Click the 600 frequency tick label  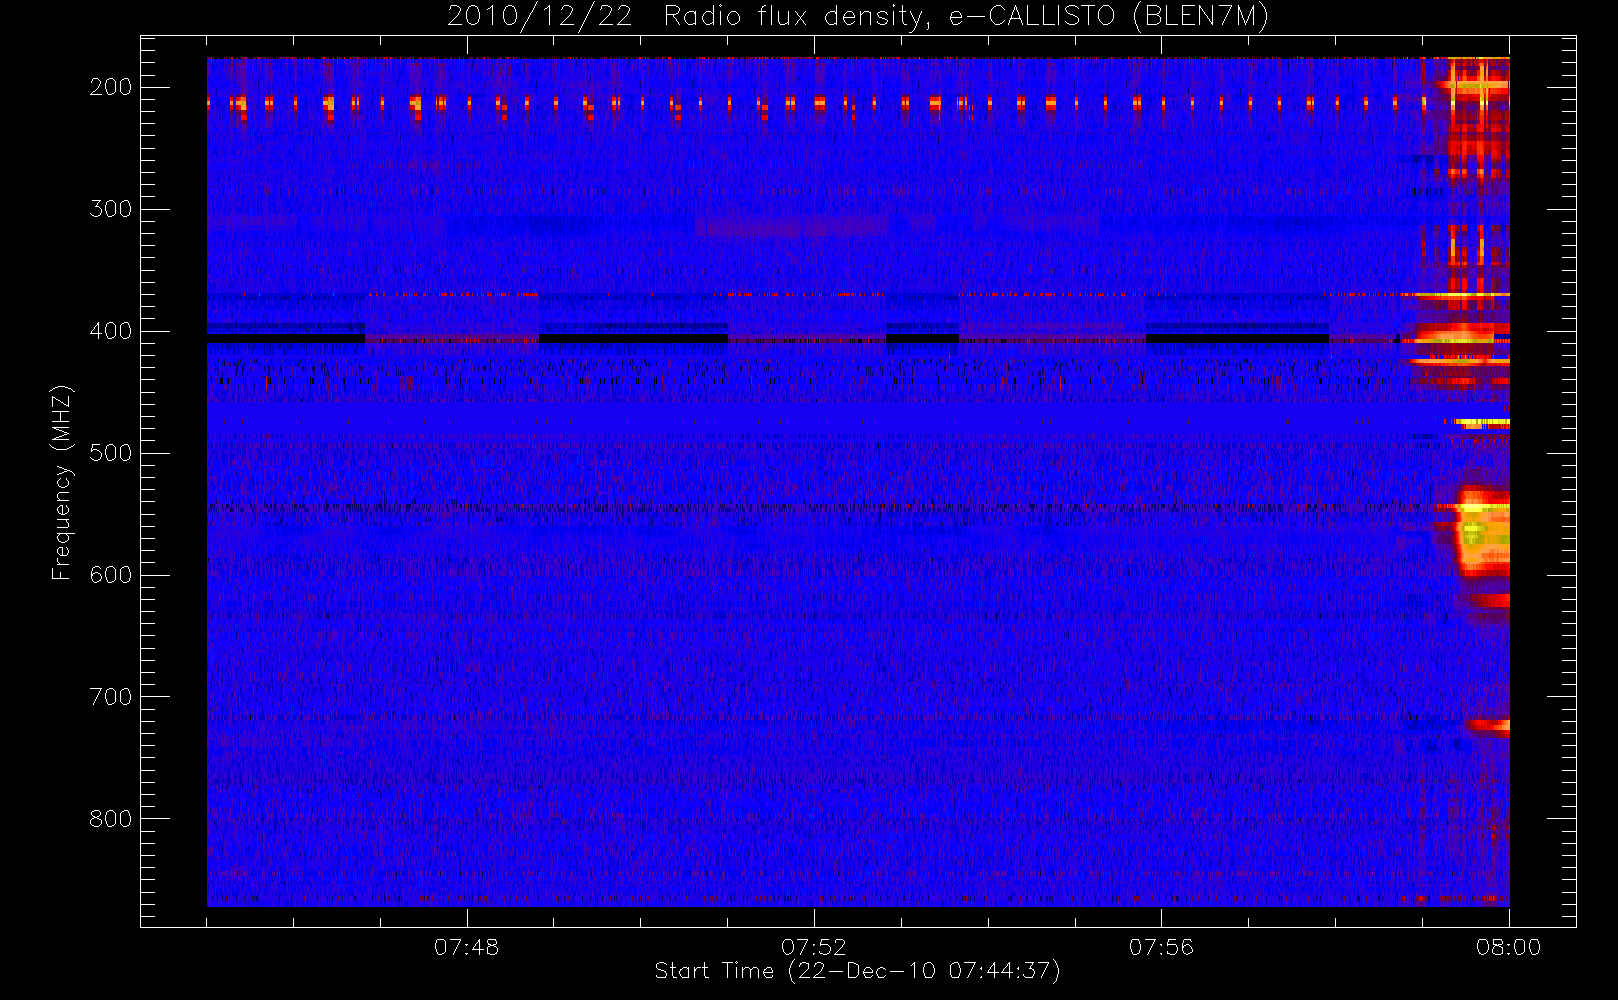[x=111, y=575]
